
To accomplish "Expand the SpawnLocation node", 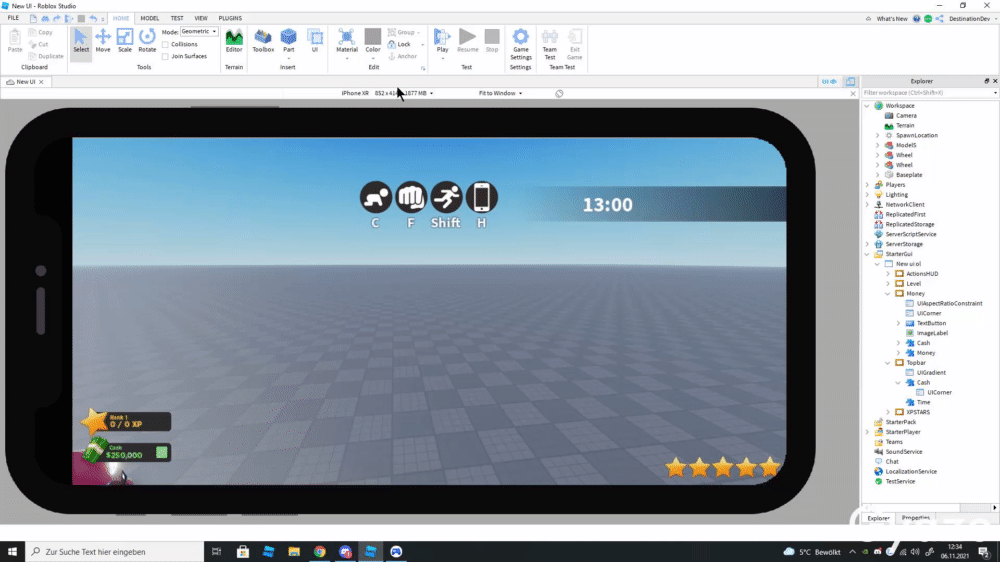I will tap(878, 135).
